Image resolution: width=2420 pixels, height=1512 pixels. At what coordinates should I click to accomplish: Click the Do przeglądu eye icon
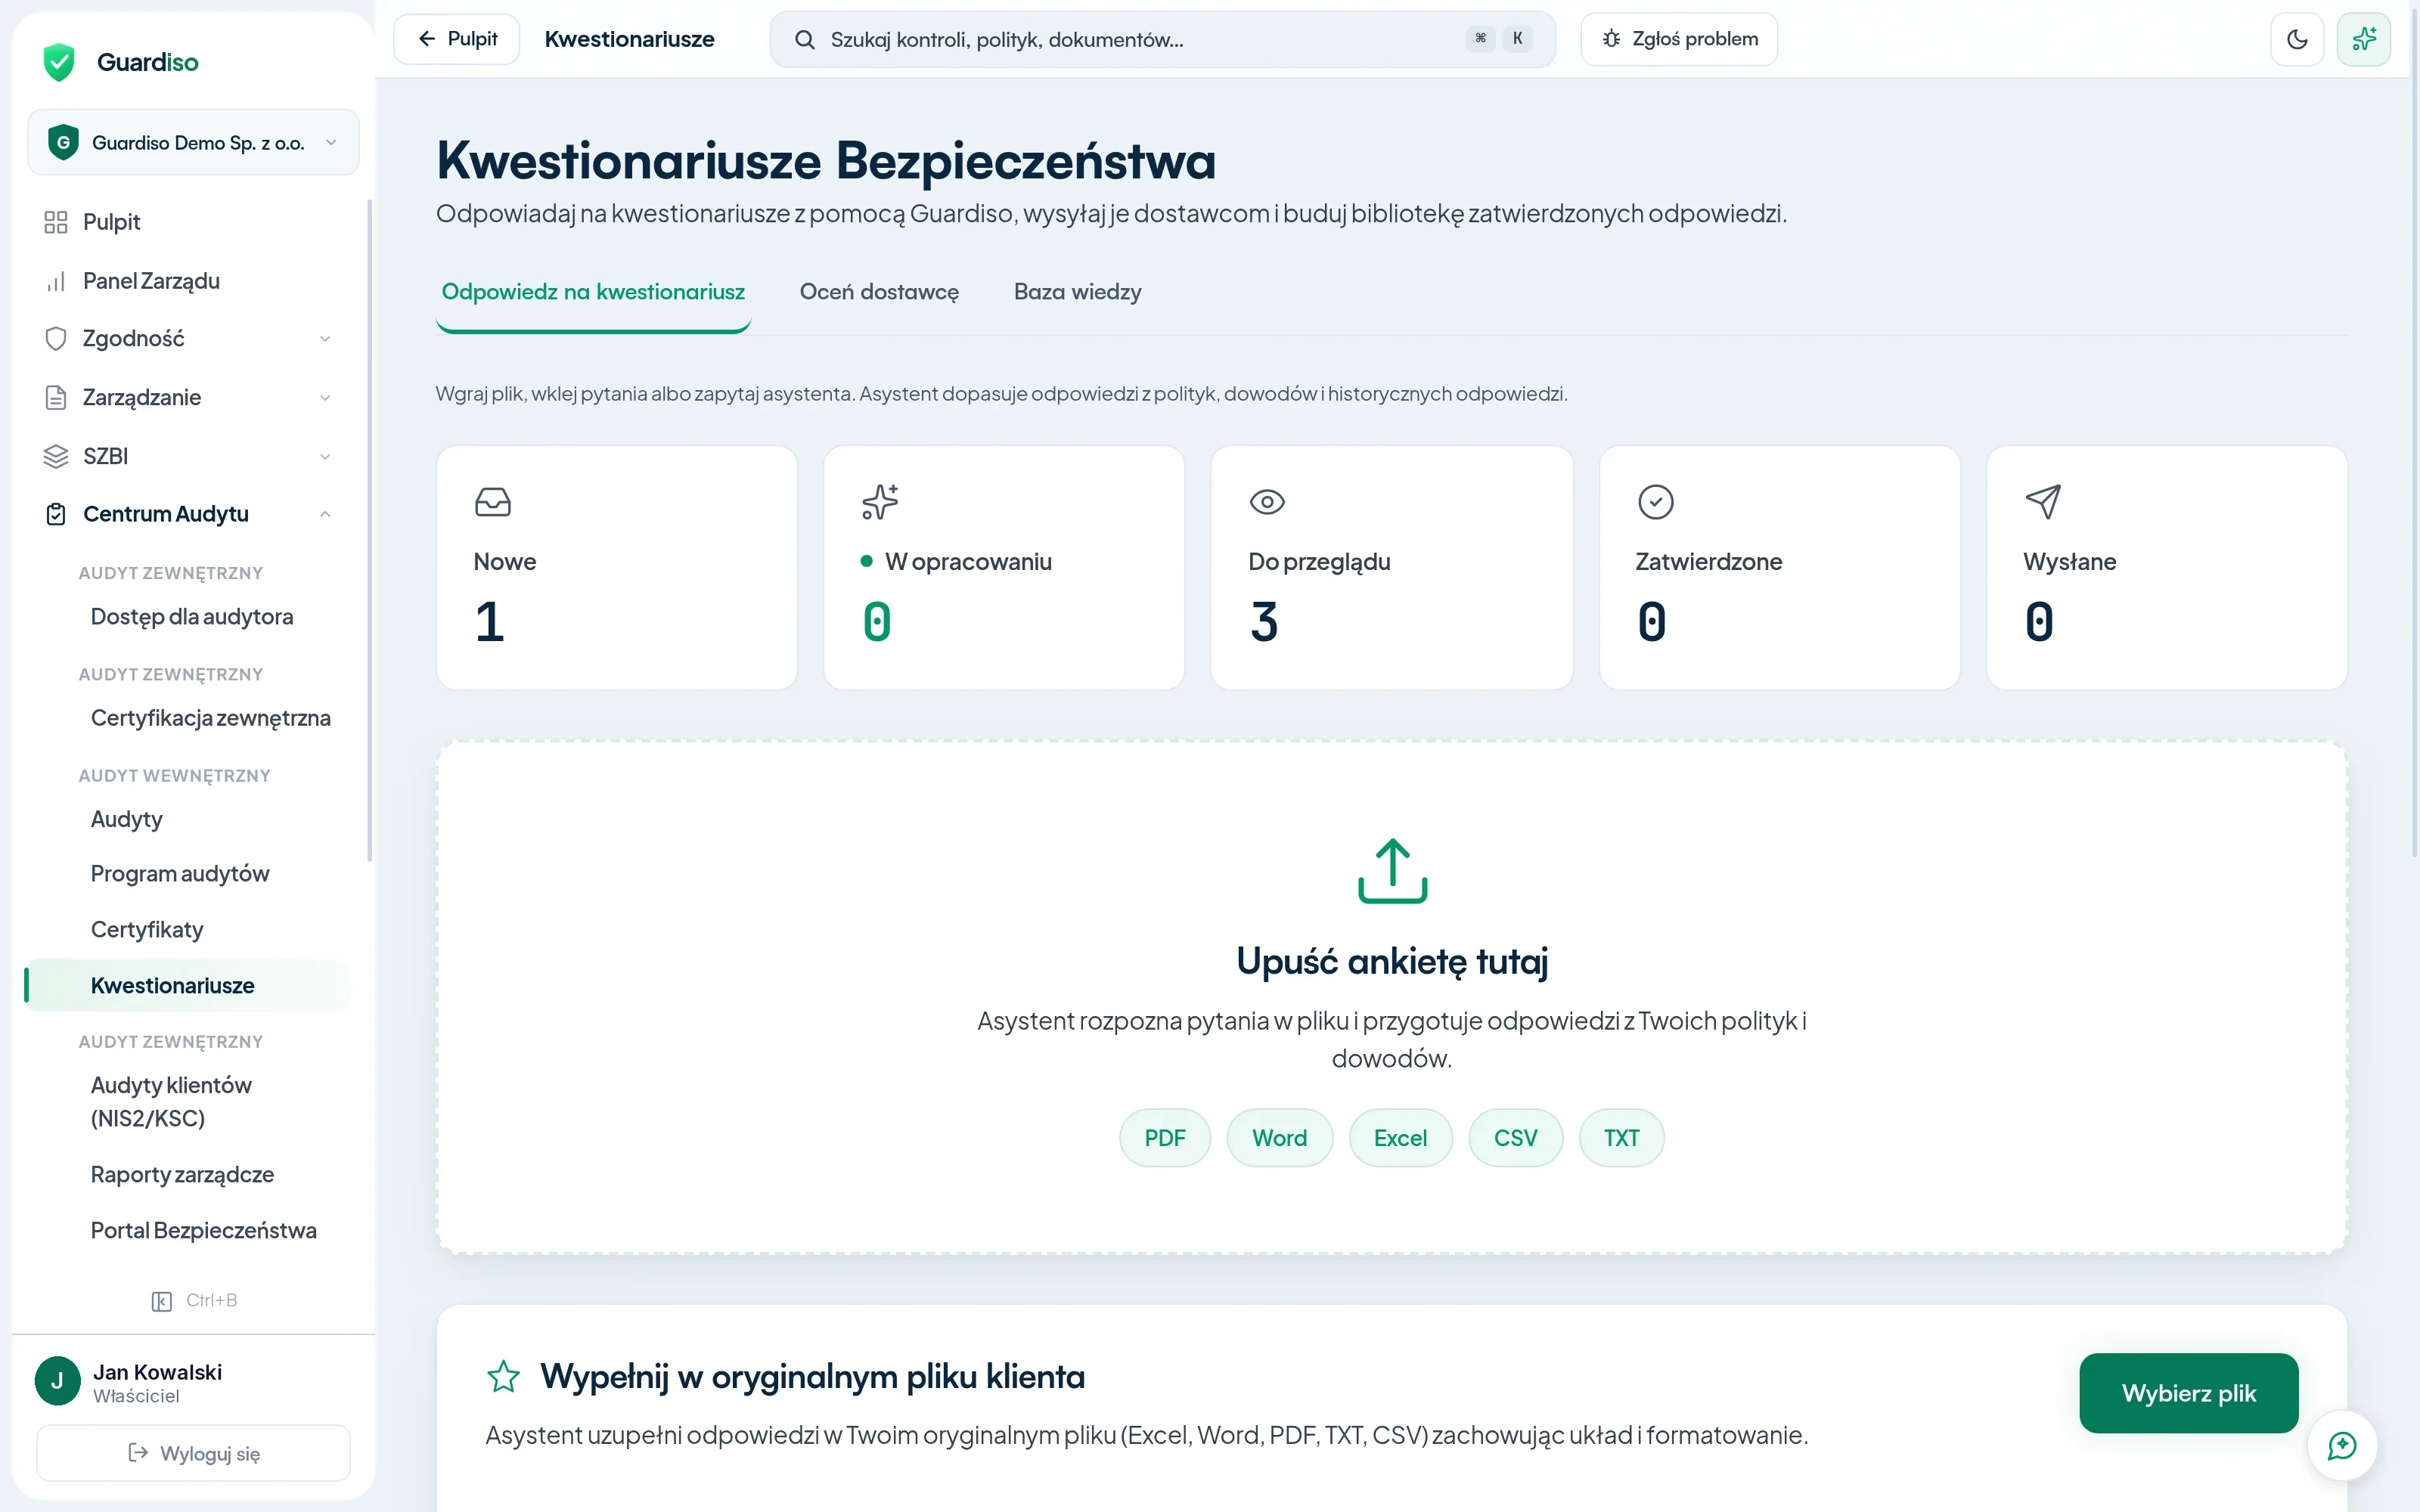[1267, 502]
